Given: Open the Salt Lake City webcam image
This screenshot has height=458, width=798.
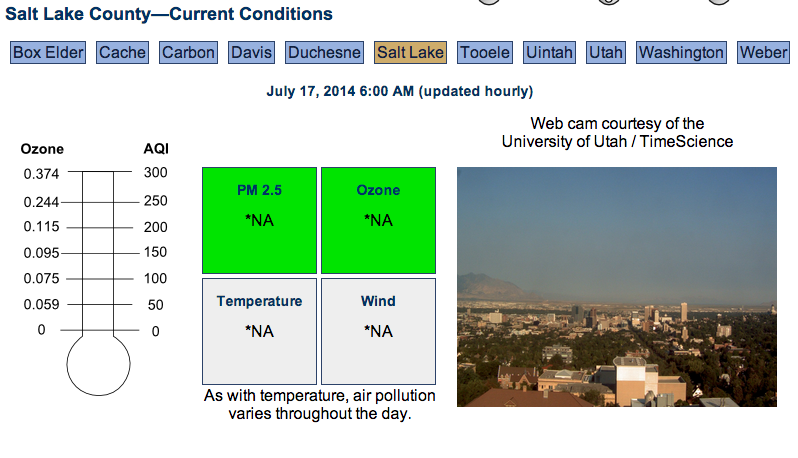Looking at the screenshot, I should click(x=617, y=287).
